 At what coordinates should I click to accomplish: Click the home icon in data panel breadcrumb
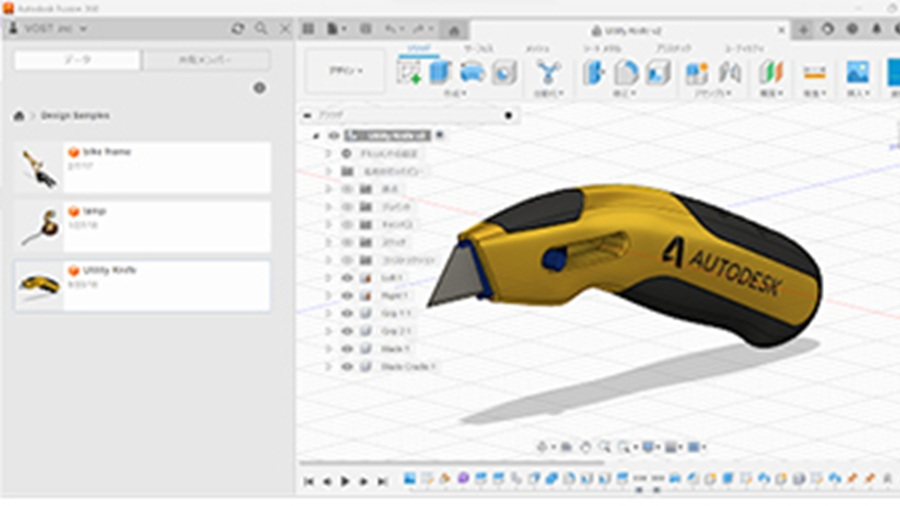(x=19, y=116)
